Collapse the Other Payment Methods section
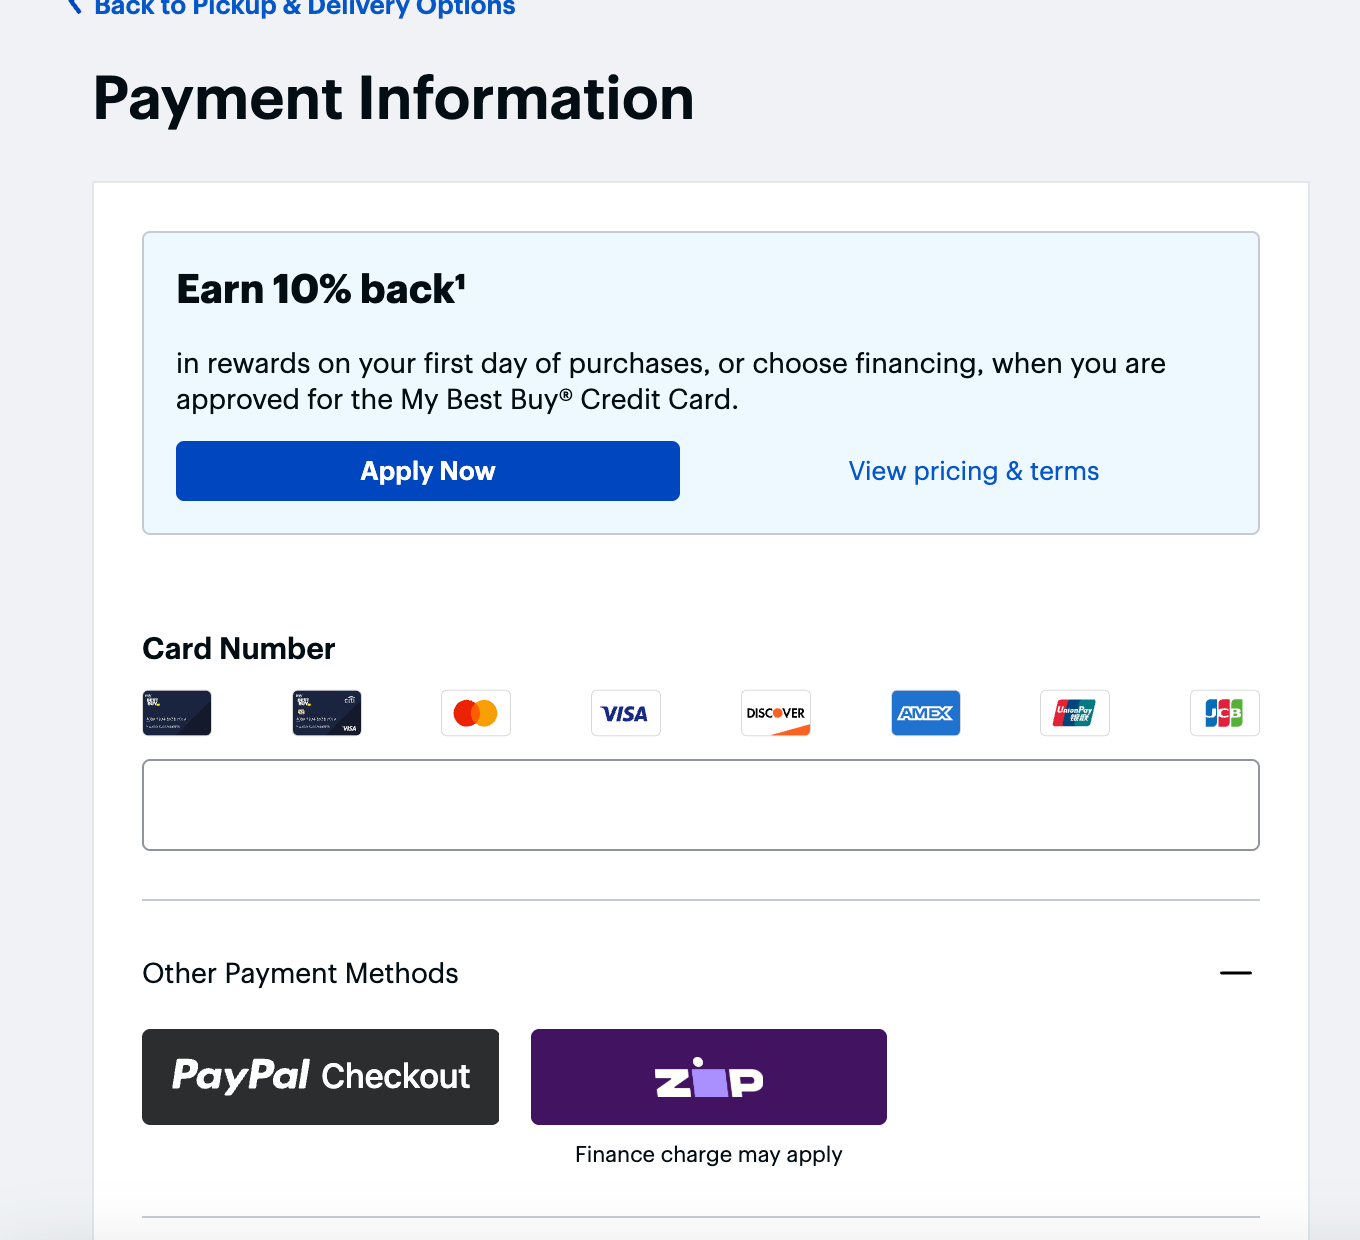Viewport: 1360px width, 1240px height. click(x=1236, y=972)
